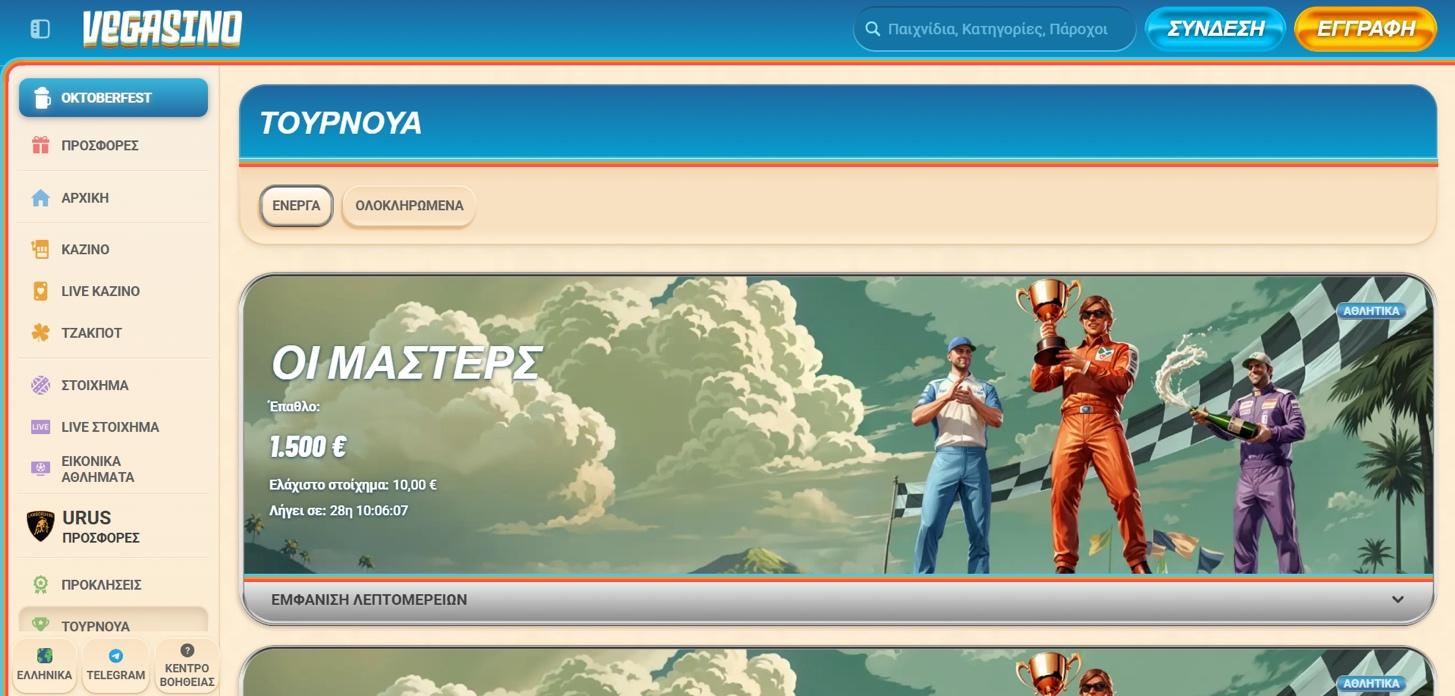Open the ΟΙ ΜΑΣΤΕΡΣ tournament banner image
Viewport: 1455px width, 696px height.
pos(838,425)
